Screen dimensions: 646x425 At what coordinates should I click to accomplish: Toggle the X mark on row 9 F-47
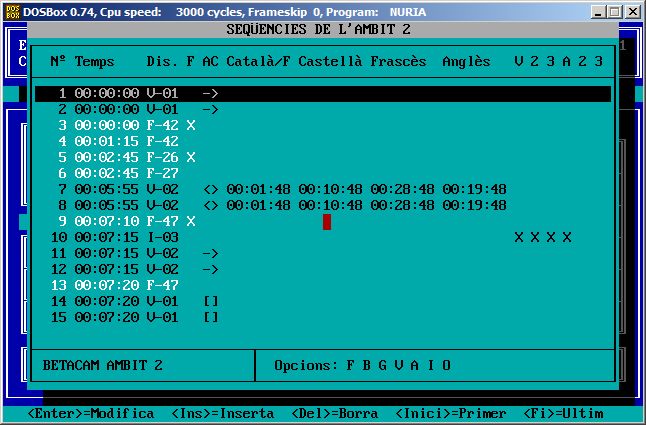click(190, 221)
